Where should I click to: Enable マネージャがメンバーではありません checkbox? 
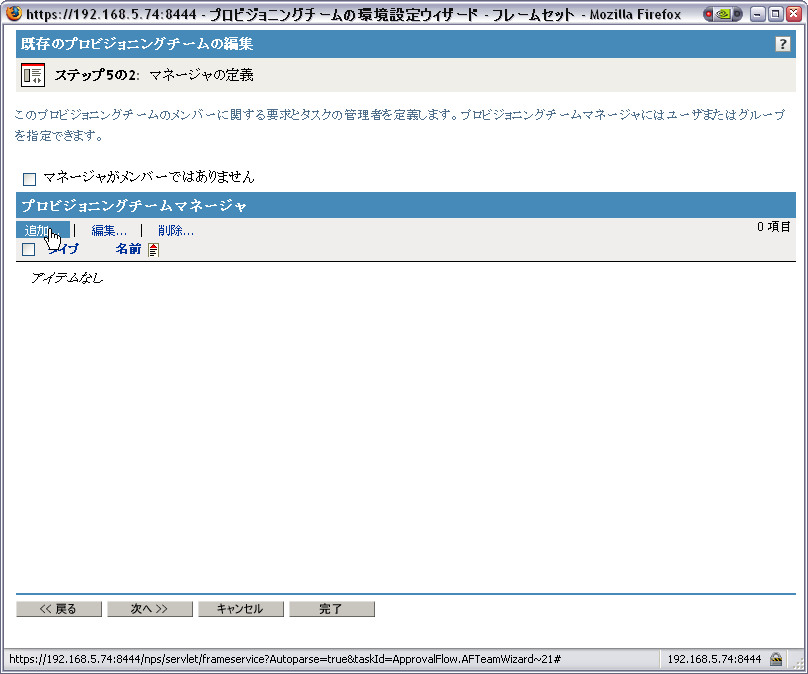click(29, 179)
